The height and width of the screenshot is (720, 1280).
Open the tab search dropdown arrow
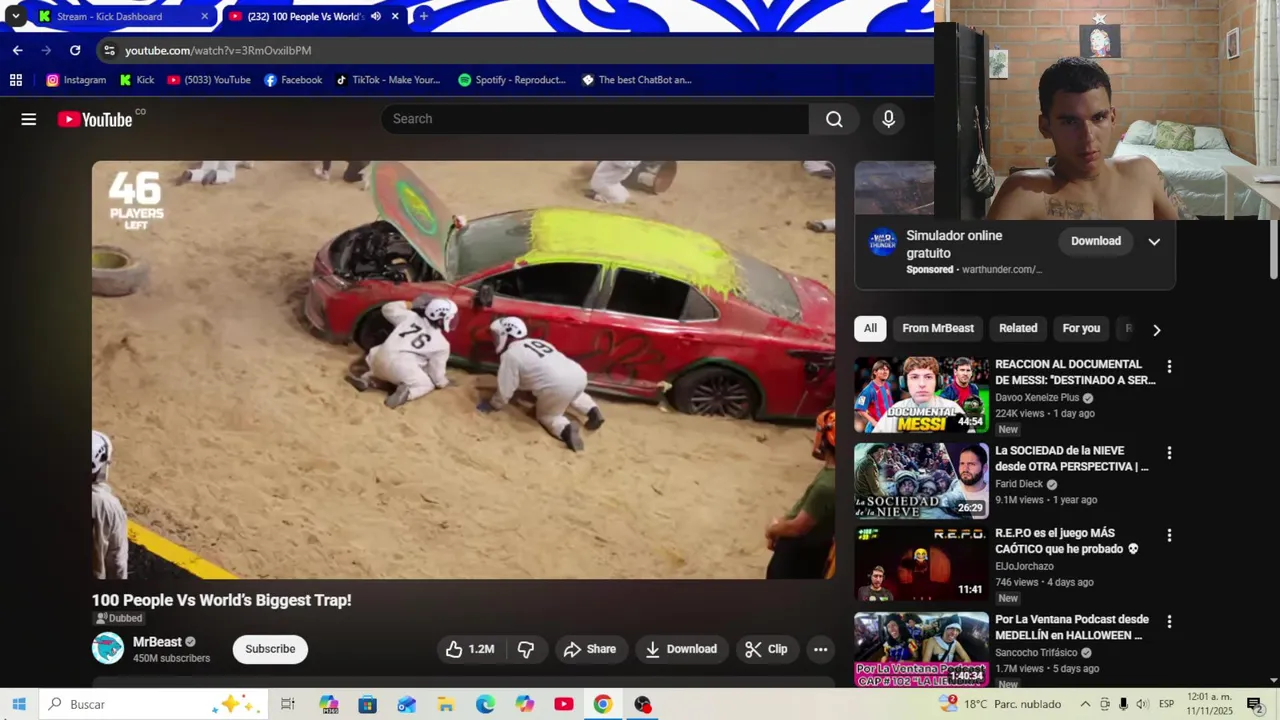[15, 16]
